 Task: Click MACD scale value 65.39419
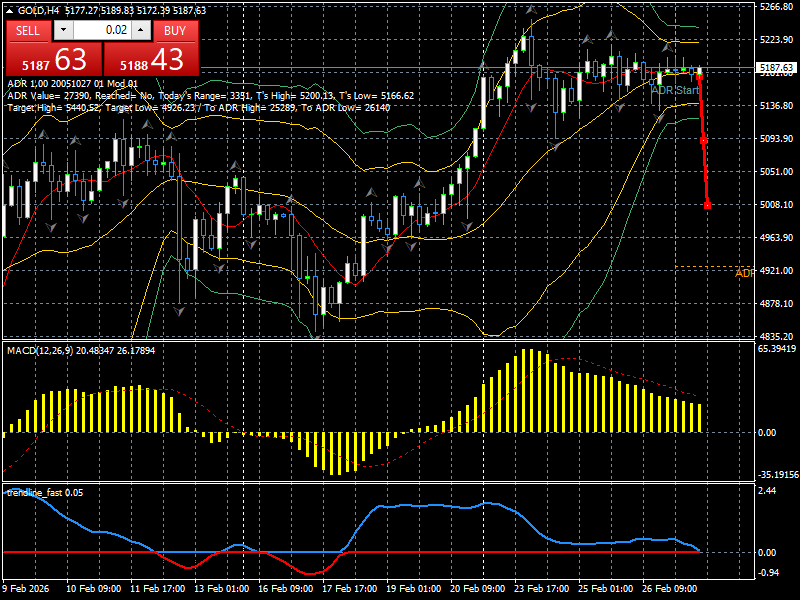click(x=777, y=349)
